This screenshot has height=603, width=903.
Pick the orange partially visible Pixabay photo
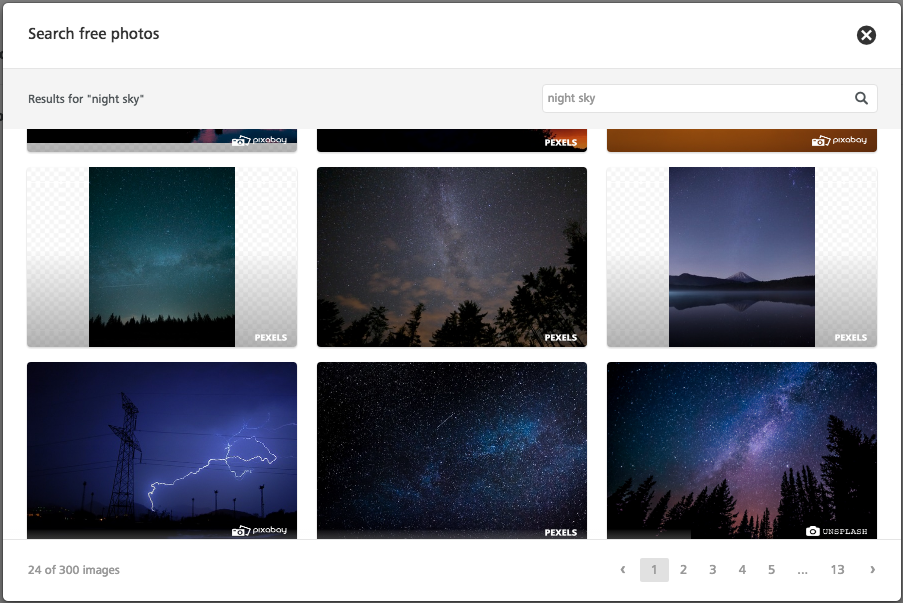coord(742,140)
